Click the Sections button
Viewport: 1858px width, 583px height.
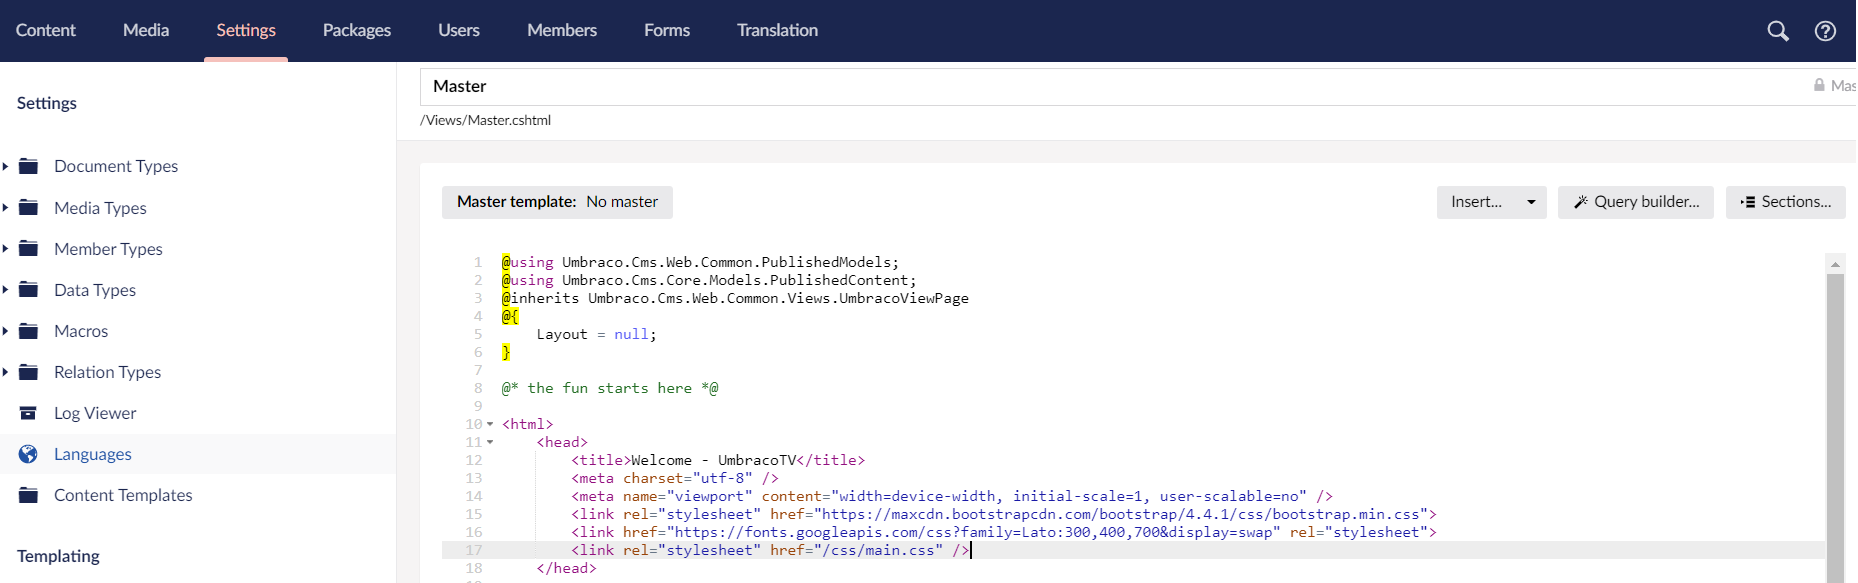pyautogui.click(x=1786, y=202)
